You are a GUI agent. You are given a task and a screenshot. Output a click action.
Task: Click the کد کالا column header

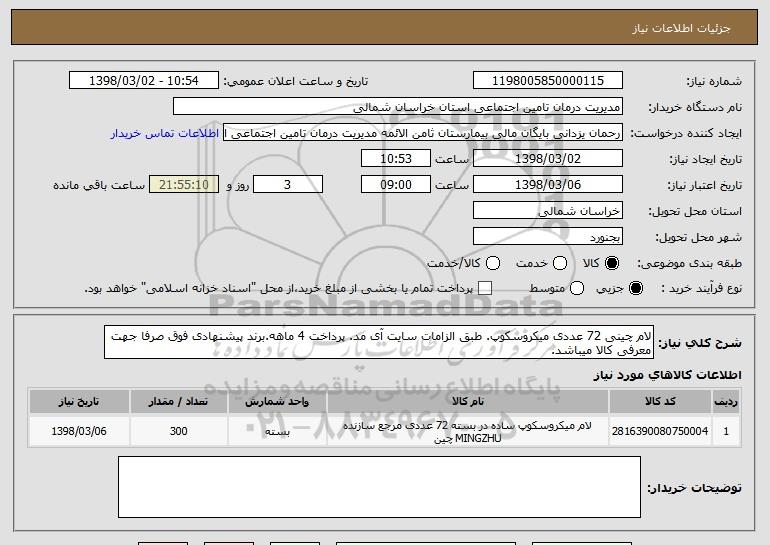[x=660, y=402]
